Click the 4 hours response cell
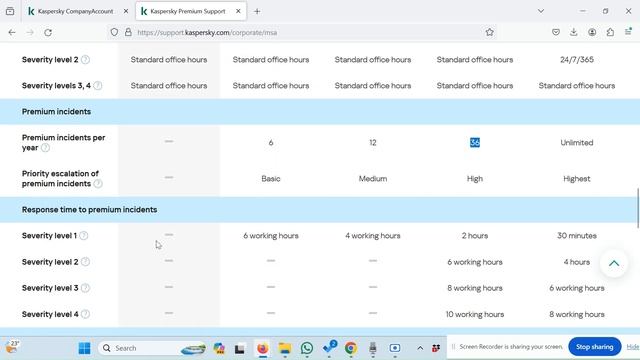Screen dimensions: 640x360 coord(577,262)
